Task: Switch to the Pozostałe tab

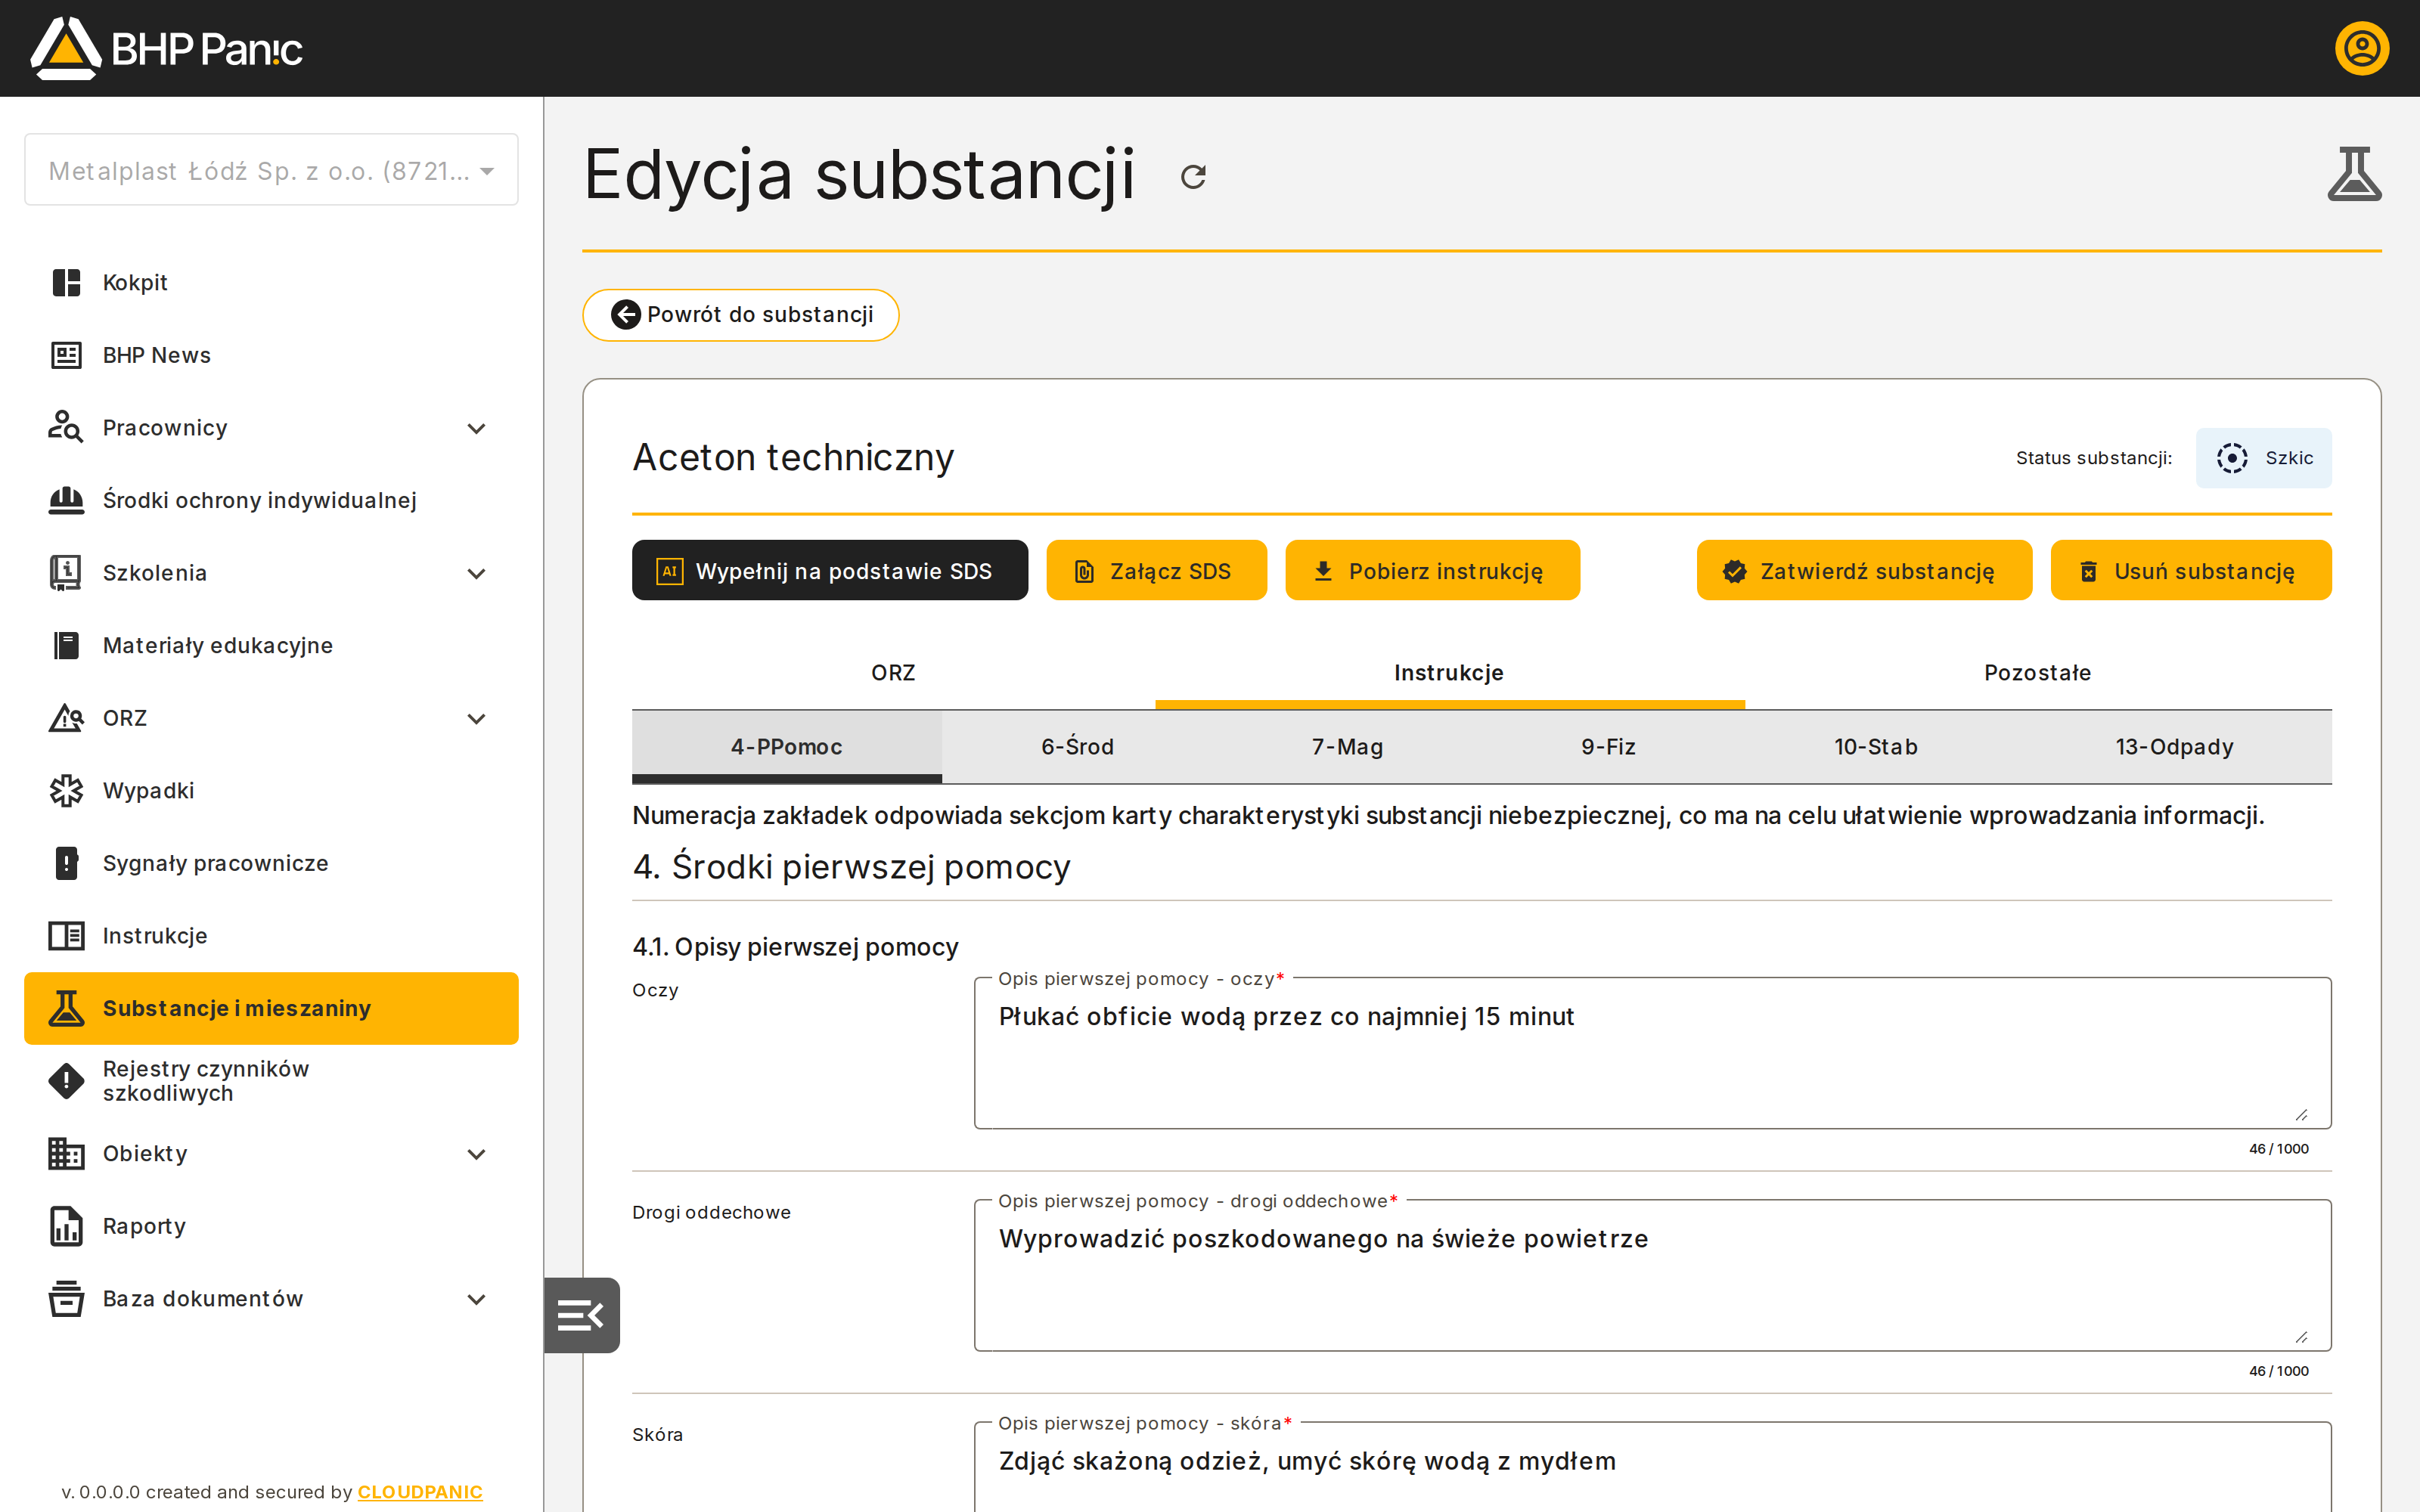Action: click(x=2038, y=673)
